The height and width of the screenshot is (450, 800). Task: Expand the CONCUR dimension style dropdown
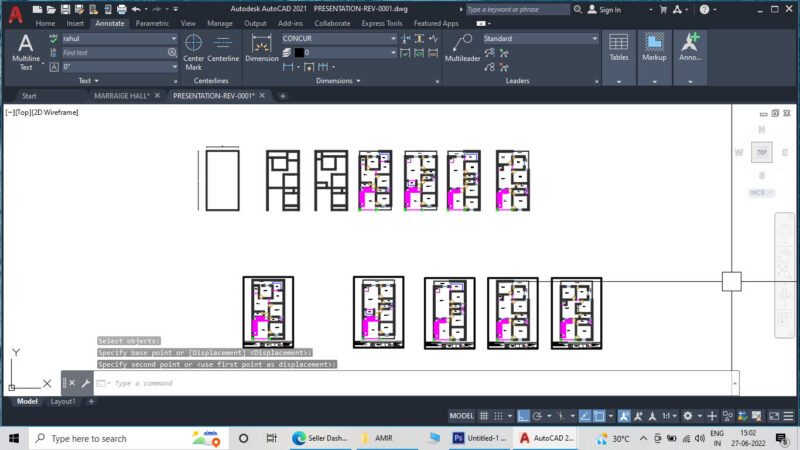pyautogui.click(x=393, y=38)
